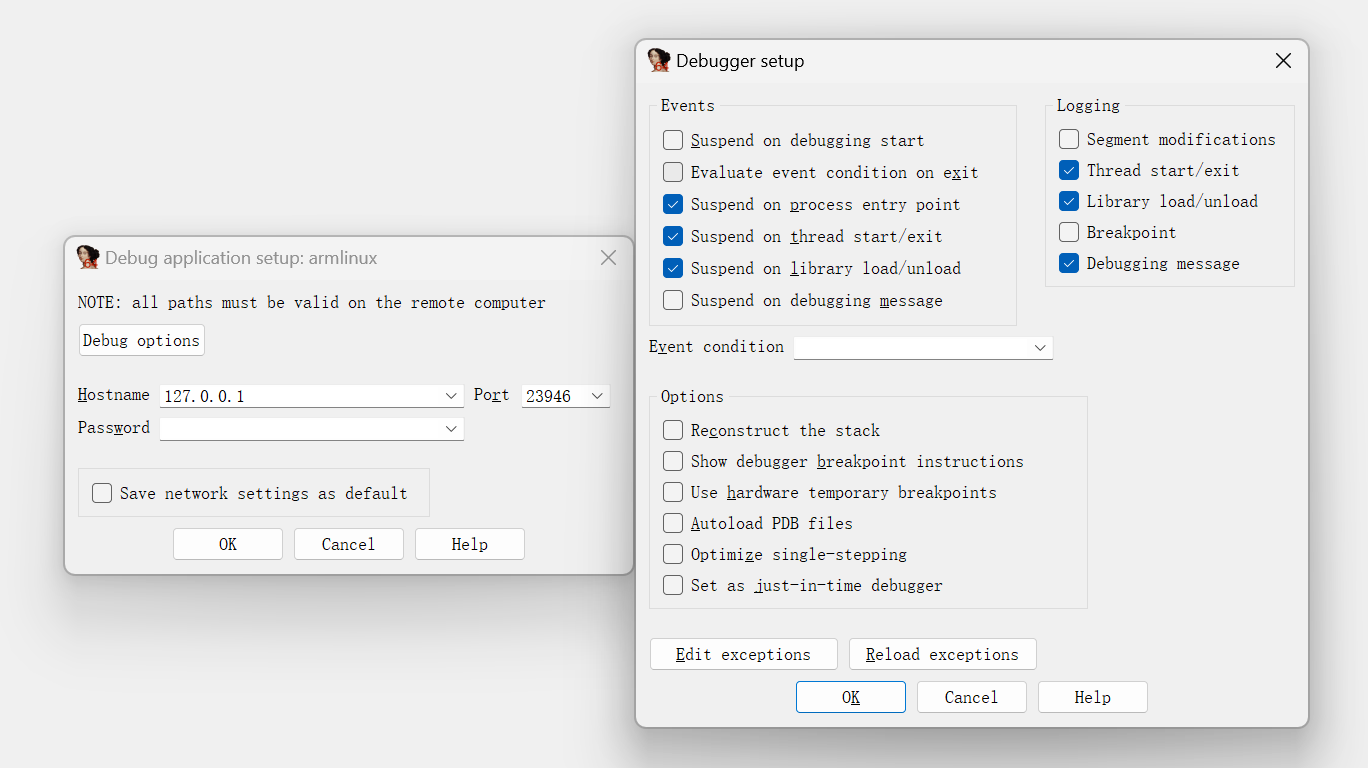Expand the Event condition dropdown

coord(1040,348)
